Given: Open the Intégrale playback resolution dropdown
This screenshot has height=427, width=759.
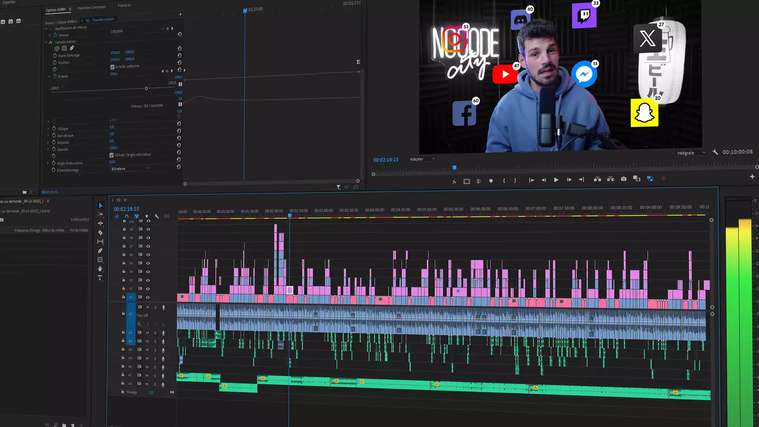Looking at the screenshot, I should [x=691, y=153].
